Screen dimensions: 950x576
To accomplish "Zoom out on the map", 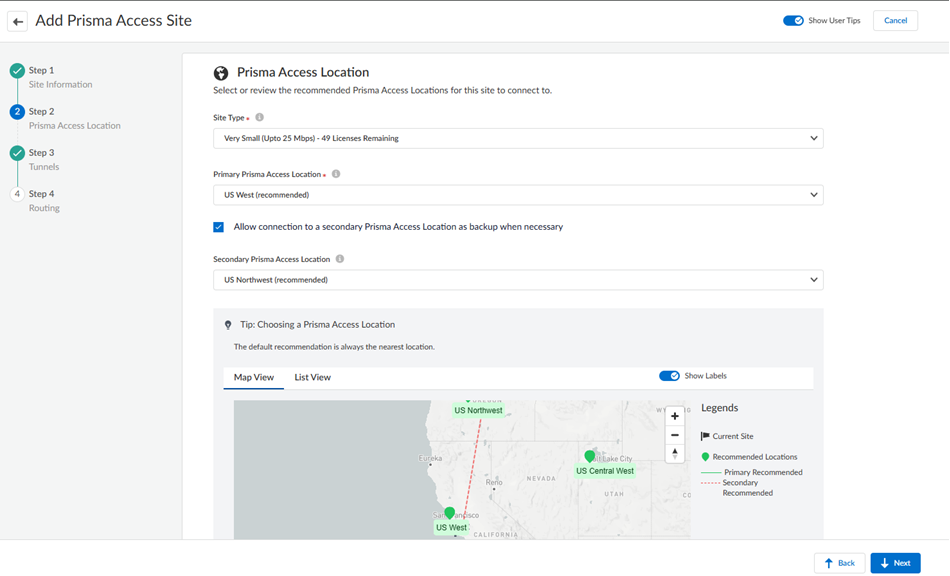I will click(675, 435).
